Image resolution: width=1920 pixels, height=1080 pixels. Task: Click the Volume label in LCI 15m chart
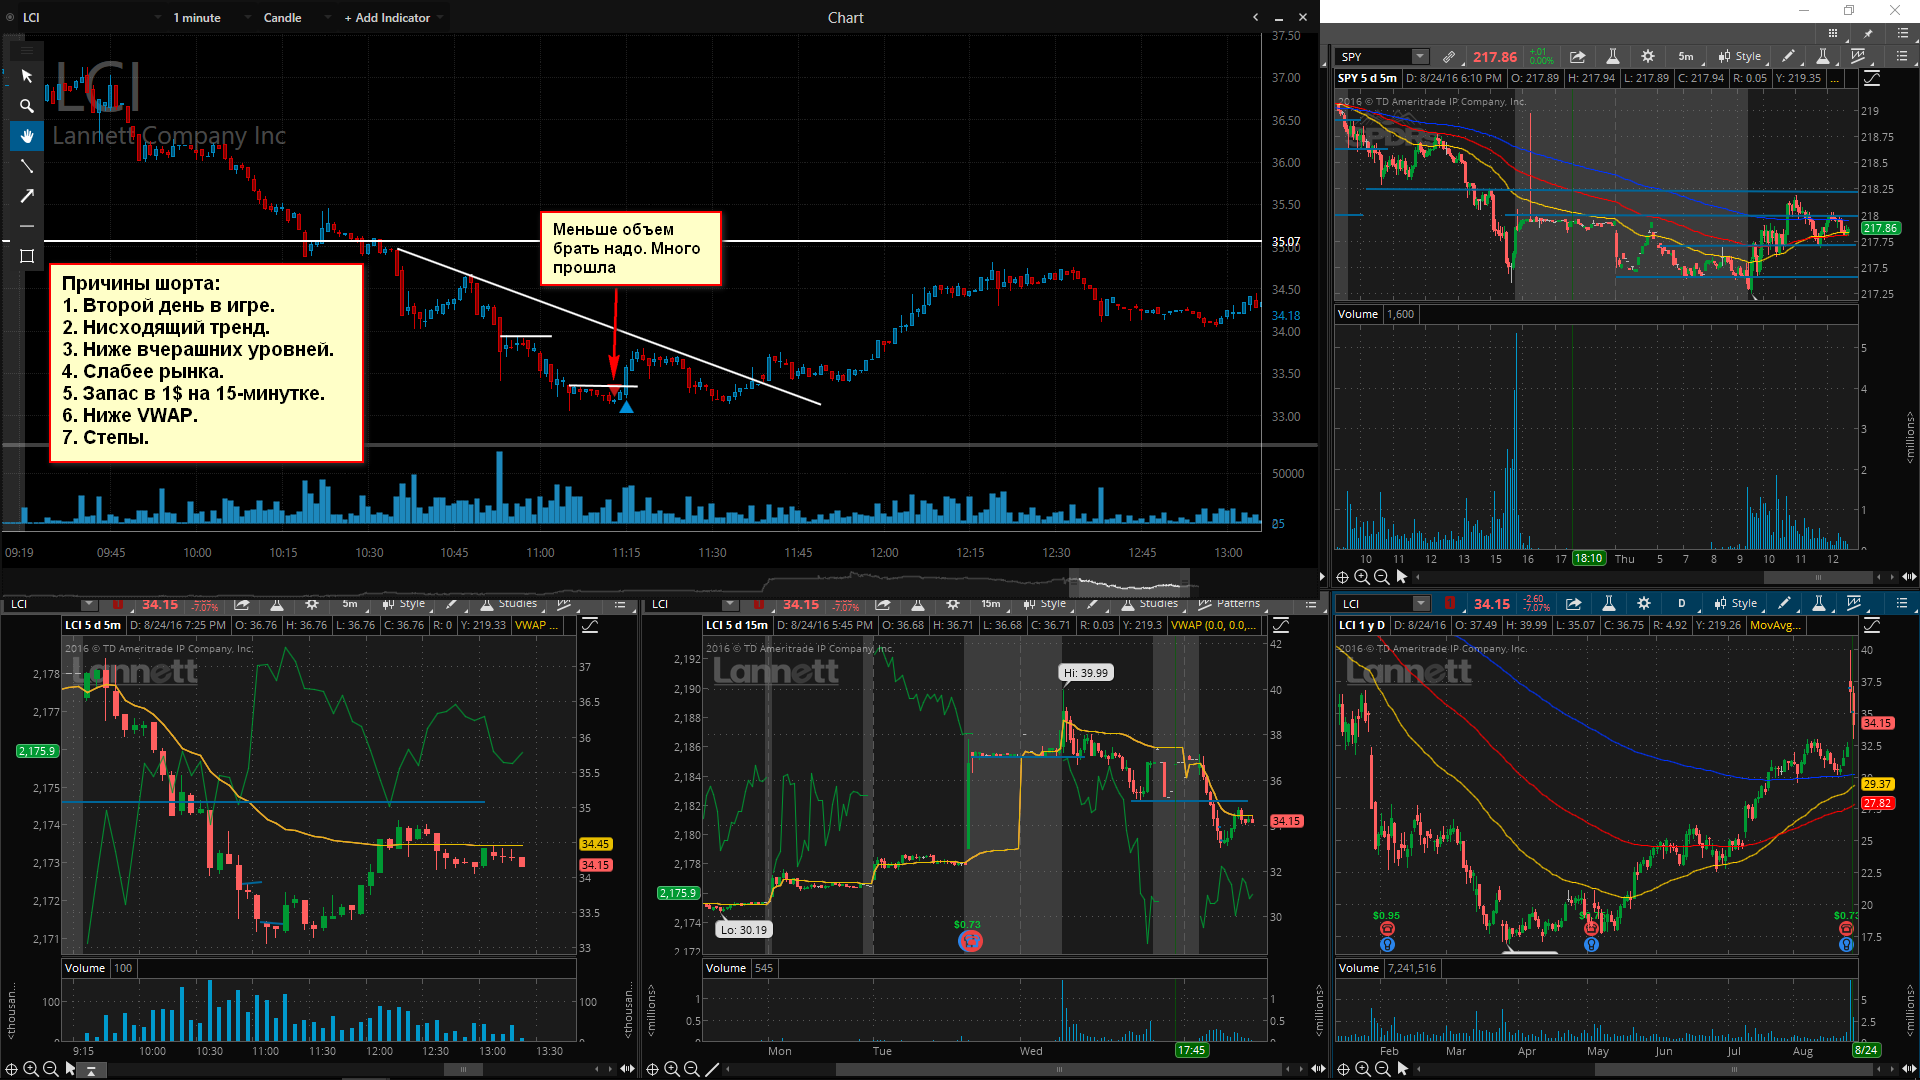point(725,968)
